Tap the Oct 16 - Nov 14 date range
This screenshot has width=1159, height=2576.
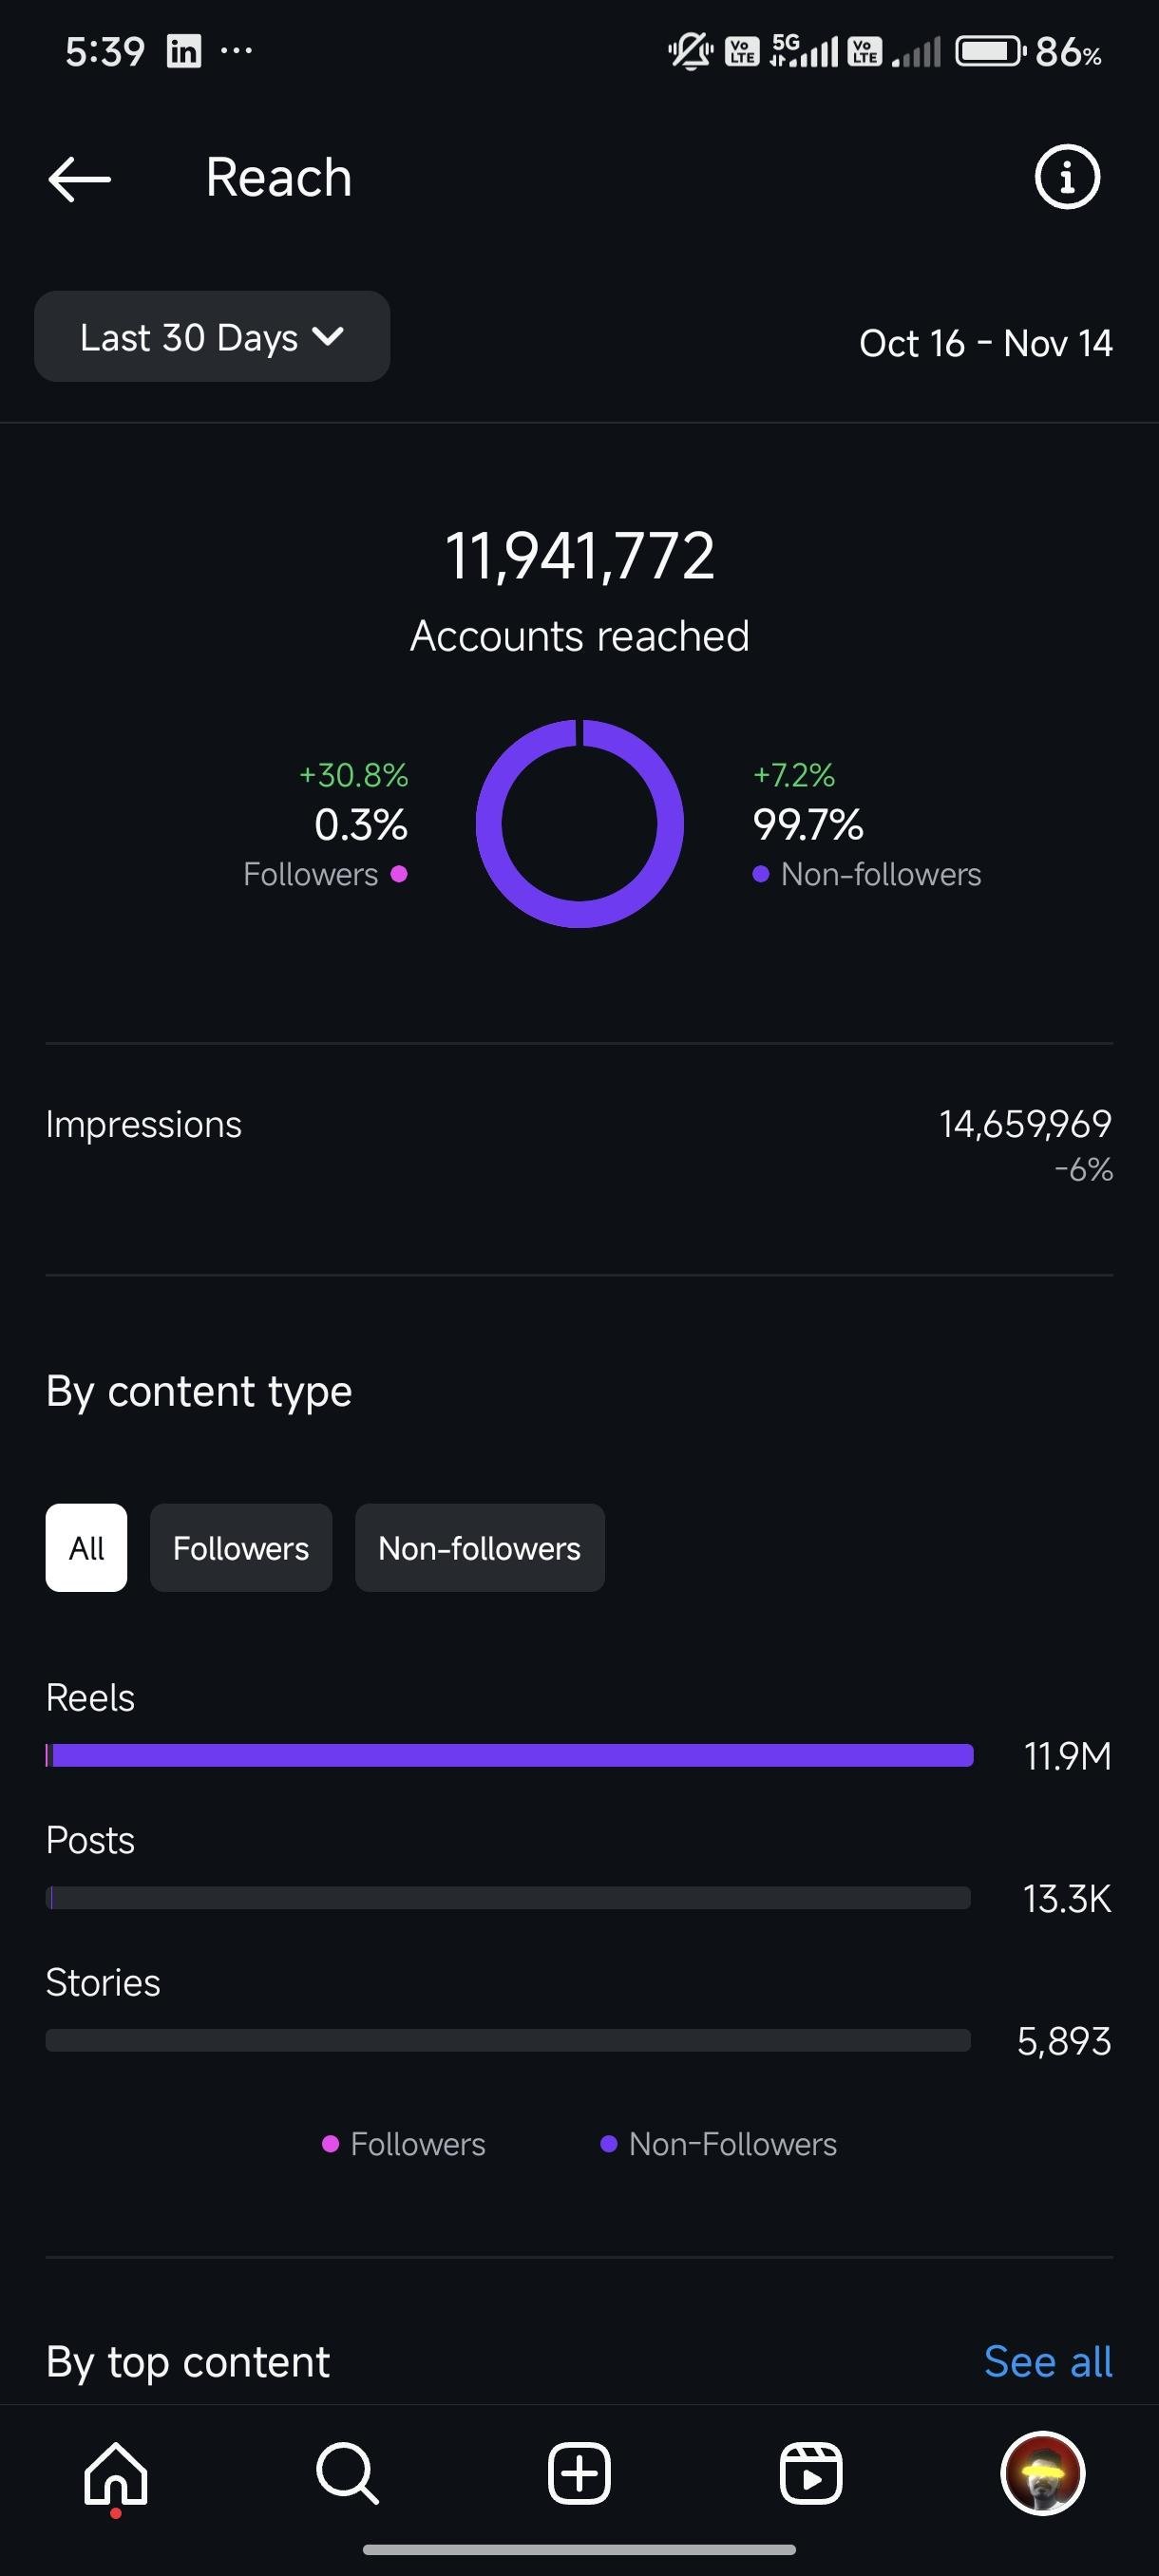pyautogui.click(x=985, y=343)
